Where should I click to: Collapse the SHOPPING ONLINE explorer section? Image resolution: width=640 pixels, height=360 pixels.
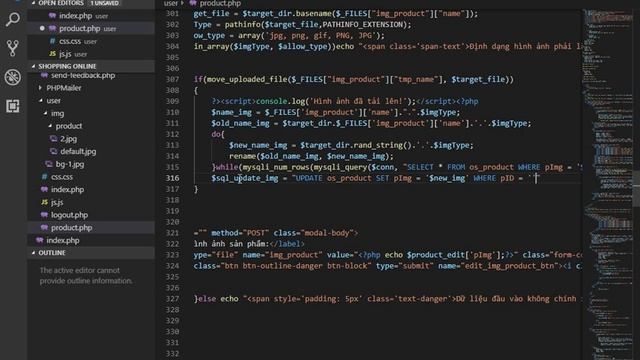pyautogui.click(x=34, y=66)
